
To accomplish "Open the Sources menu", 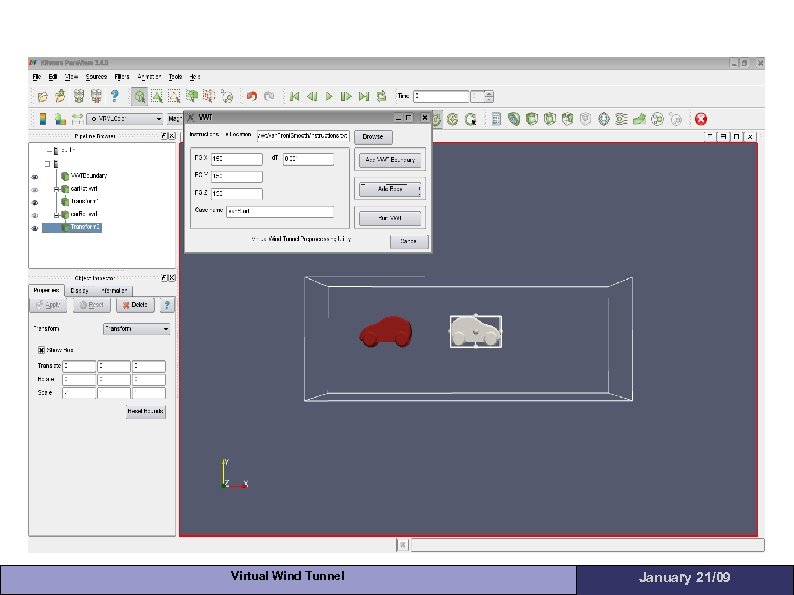I will (96, 76).
